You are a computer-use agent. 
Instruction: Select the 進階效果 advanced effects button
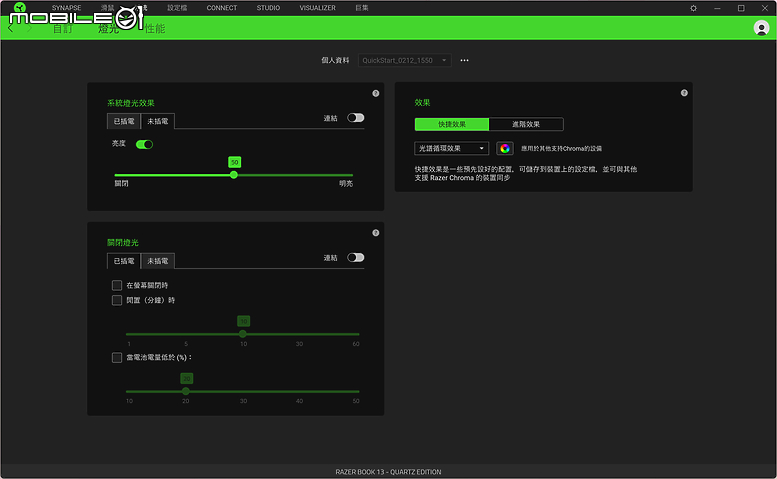click(x=526, y=124)
